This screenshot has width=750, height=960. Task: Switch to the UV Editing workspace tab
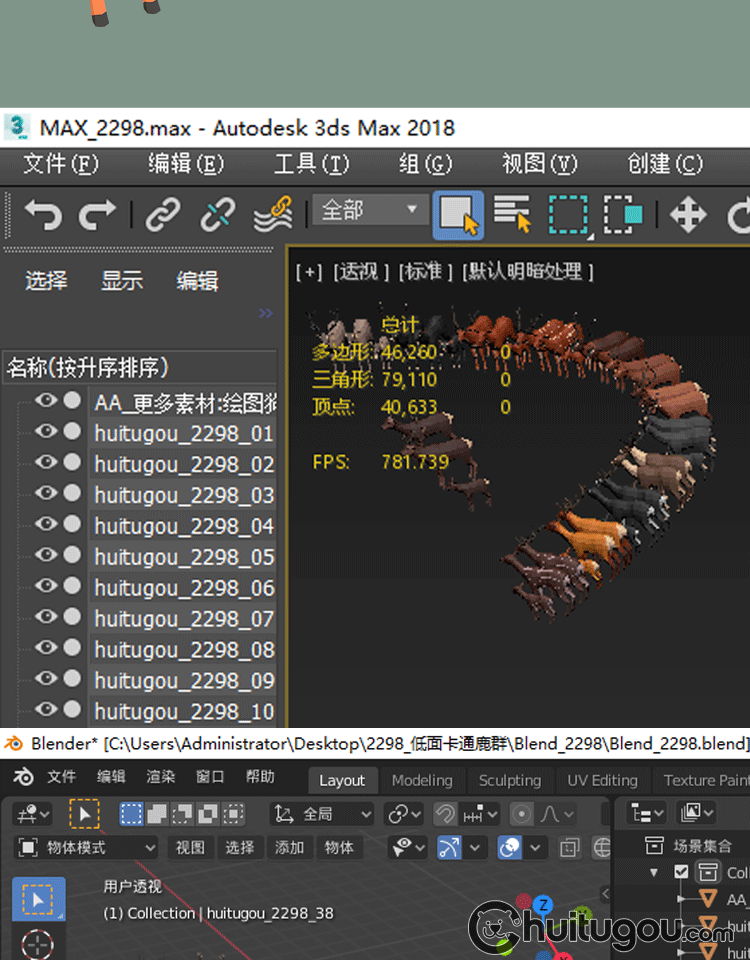pos(602,781)
